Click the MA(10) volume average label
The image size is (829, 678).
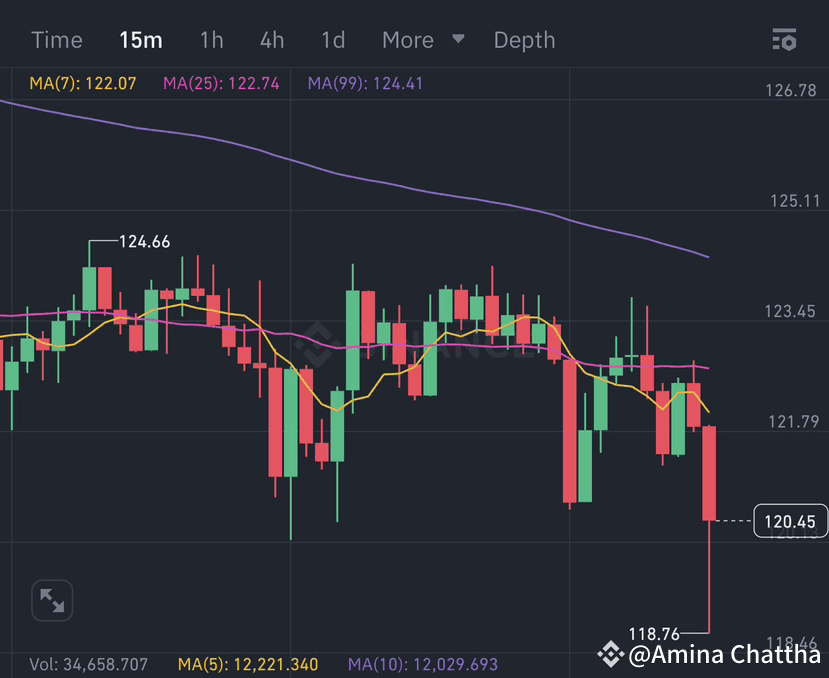421,664
